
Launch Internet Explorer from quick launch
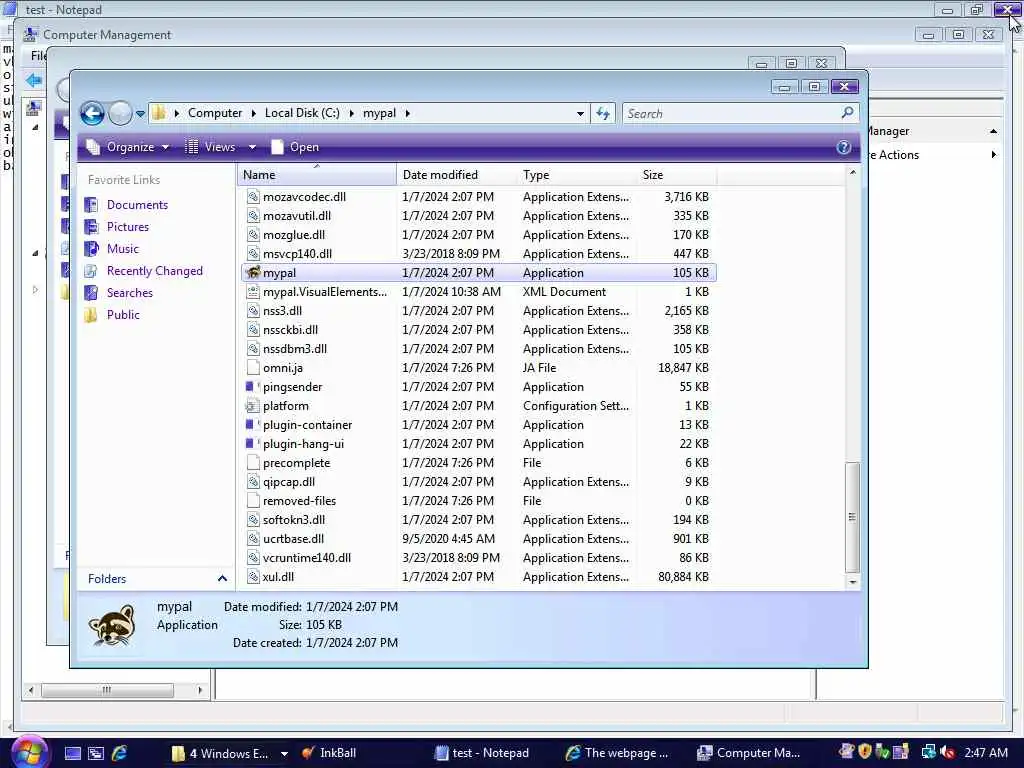(x=119, y=753)
